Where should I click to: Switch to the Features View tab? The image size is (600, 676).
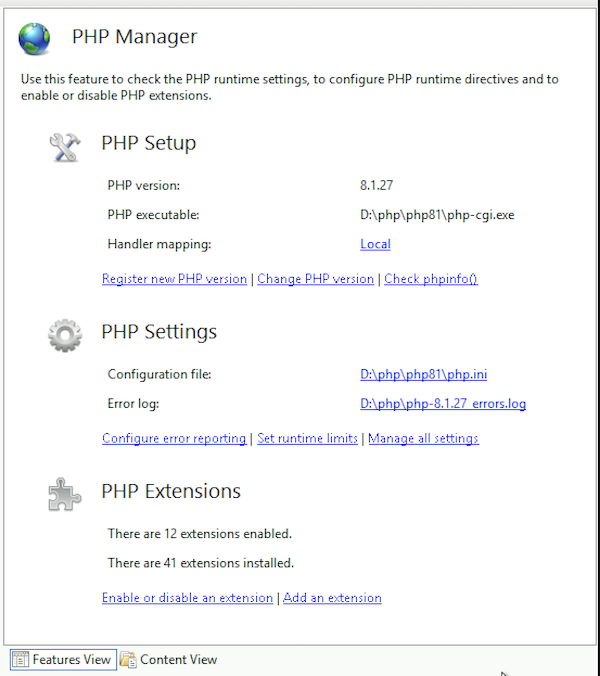tap(71, 659)
